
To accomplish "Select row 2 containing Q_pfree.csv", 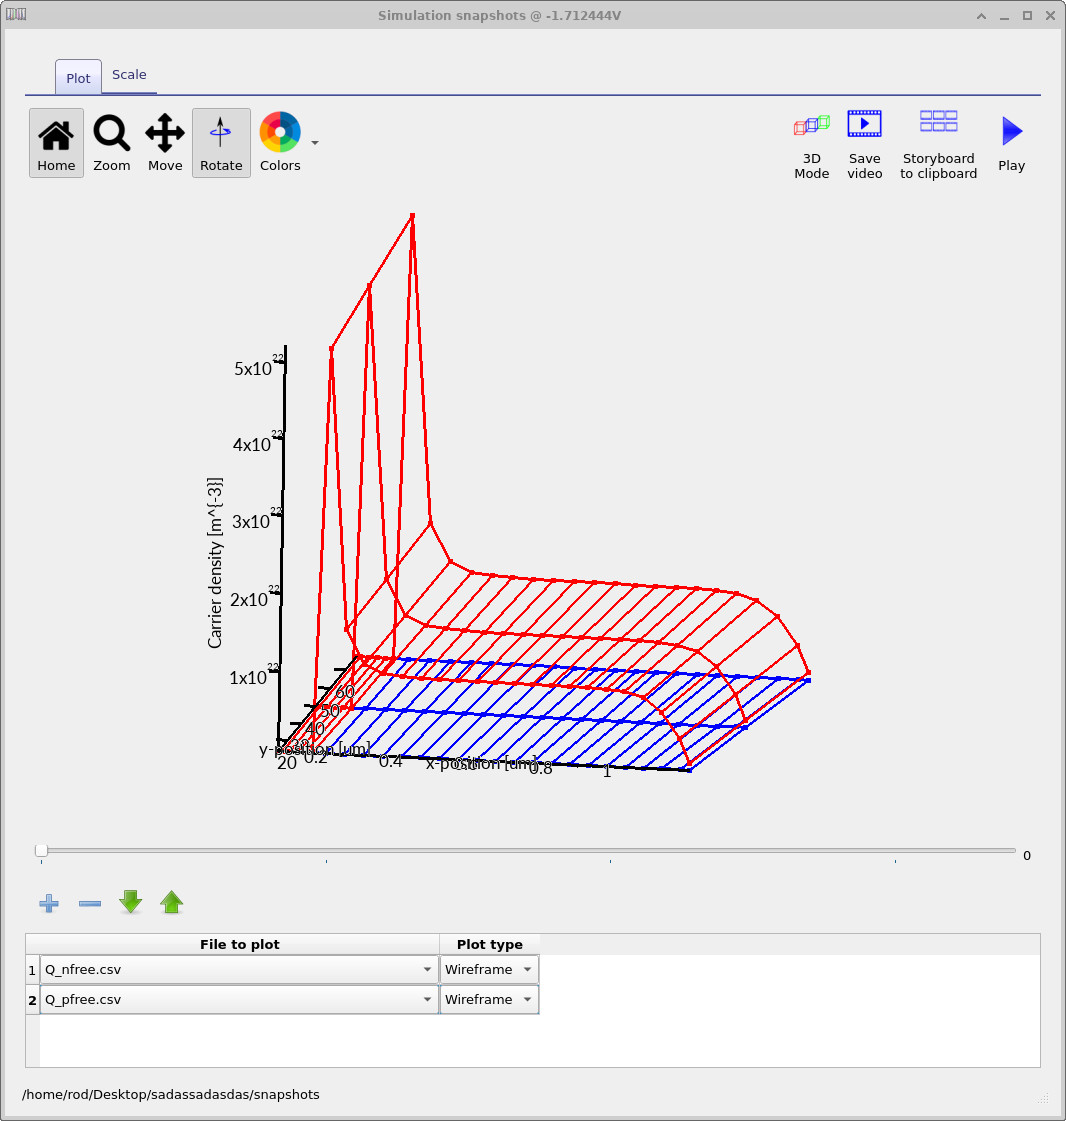I will point(31,999).
